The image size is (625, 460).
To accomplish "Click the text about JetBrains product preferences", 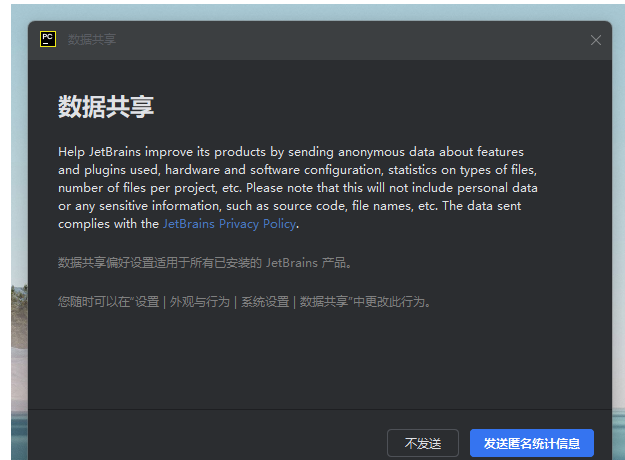I will [x=204, y=263].
